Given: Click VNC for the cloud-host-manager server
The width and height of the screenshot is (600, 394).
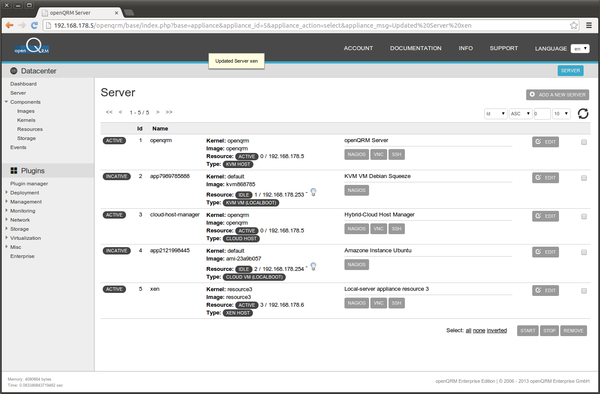Looking at the screenshot, I should [378, 229].
